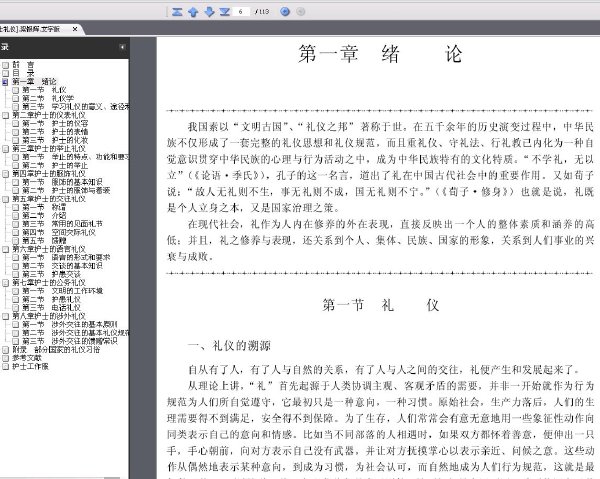
Task: Click the blue go-back view button
Action: click(285, 11)
